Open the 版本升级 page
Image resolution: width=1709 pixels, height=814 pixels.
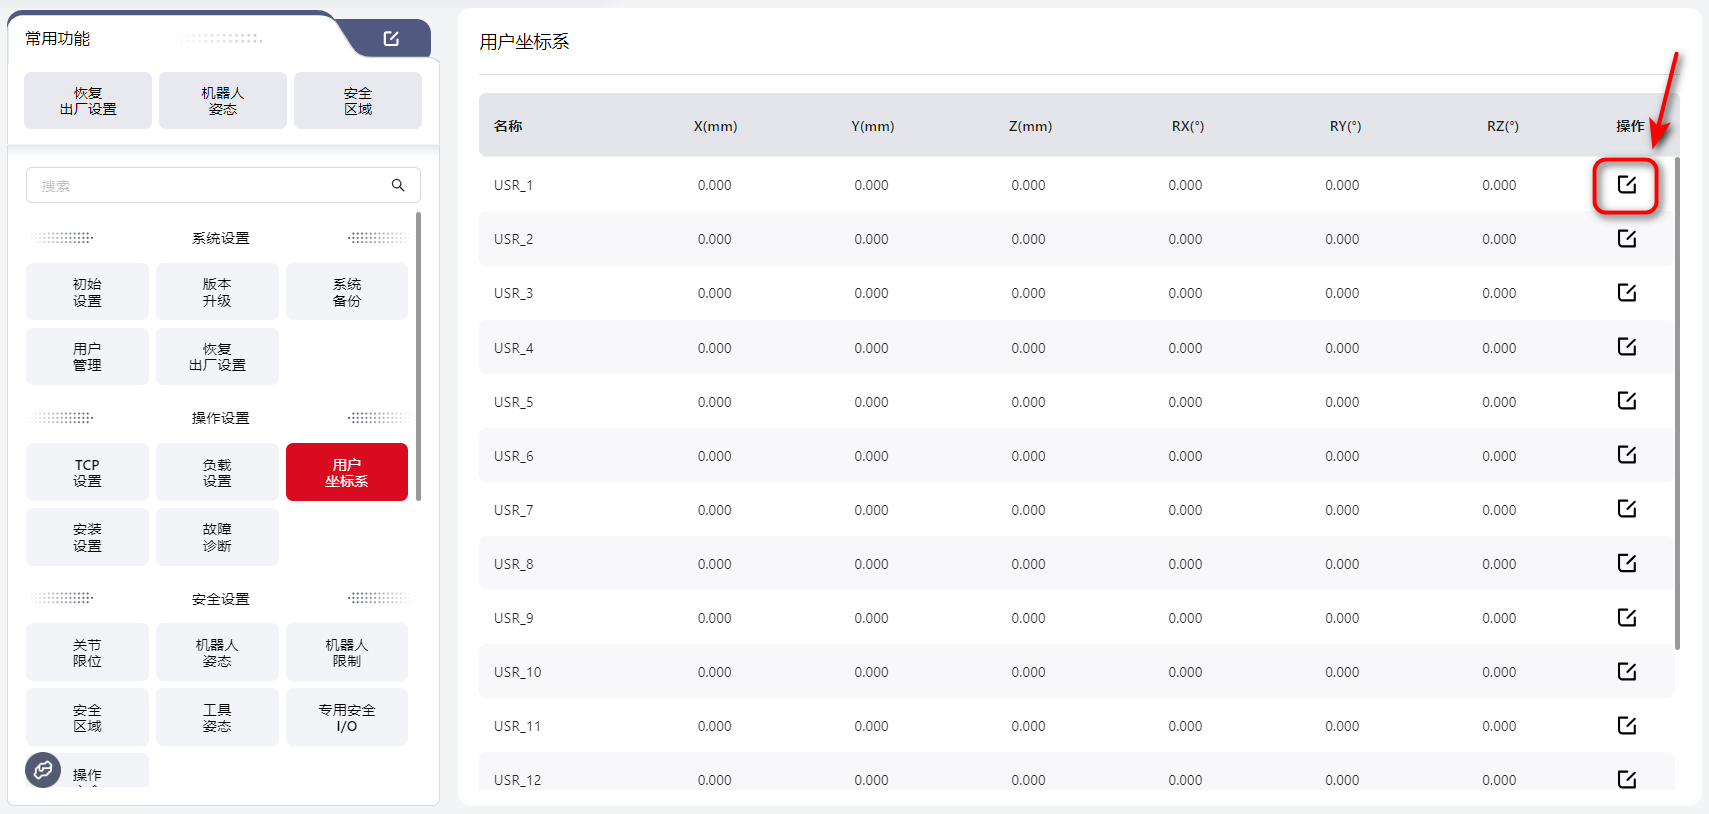[x=217, y=292]
